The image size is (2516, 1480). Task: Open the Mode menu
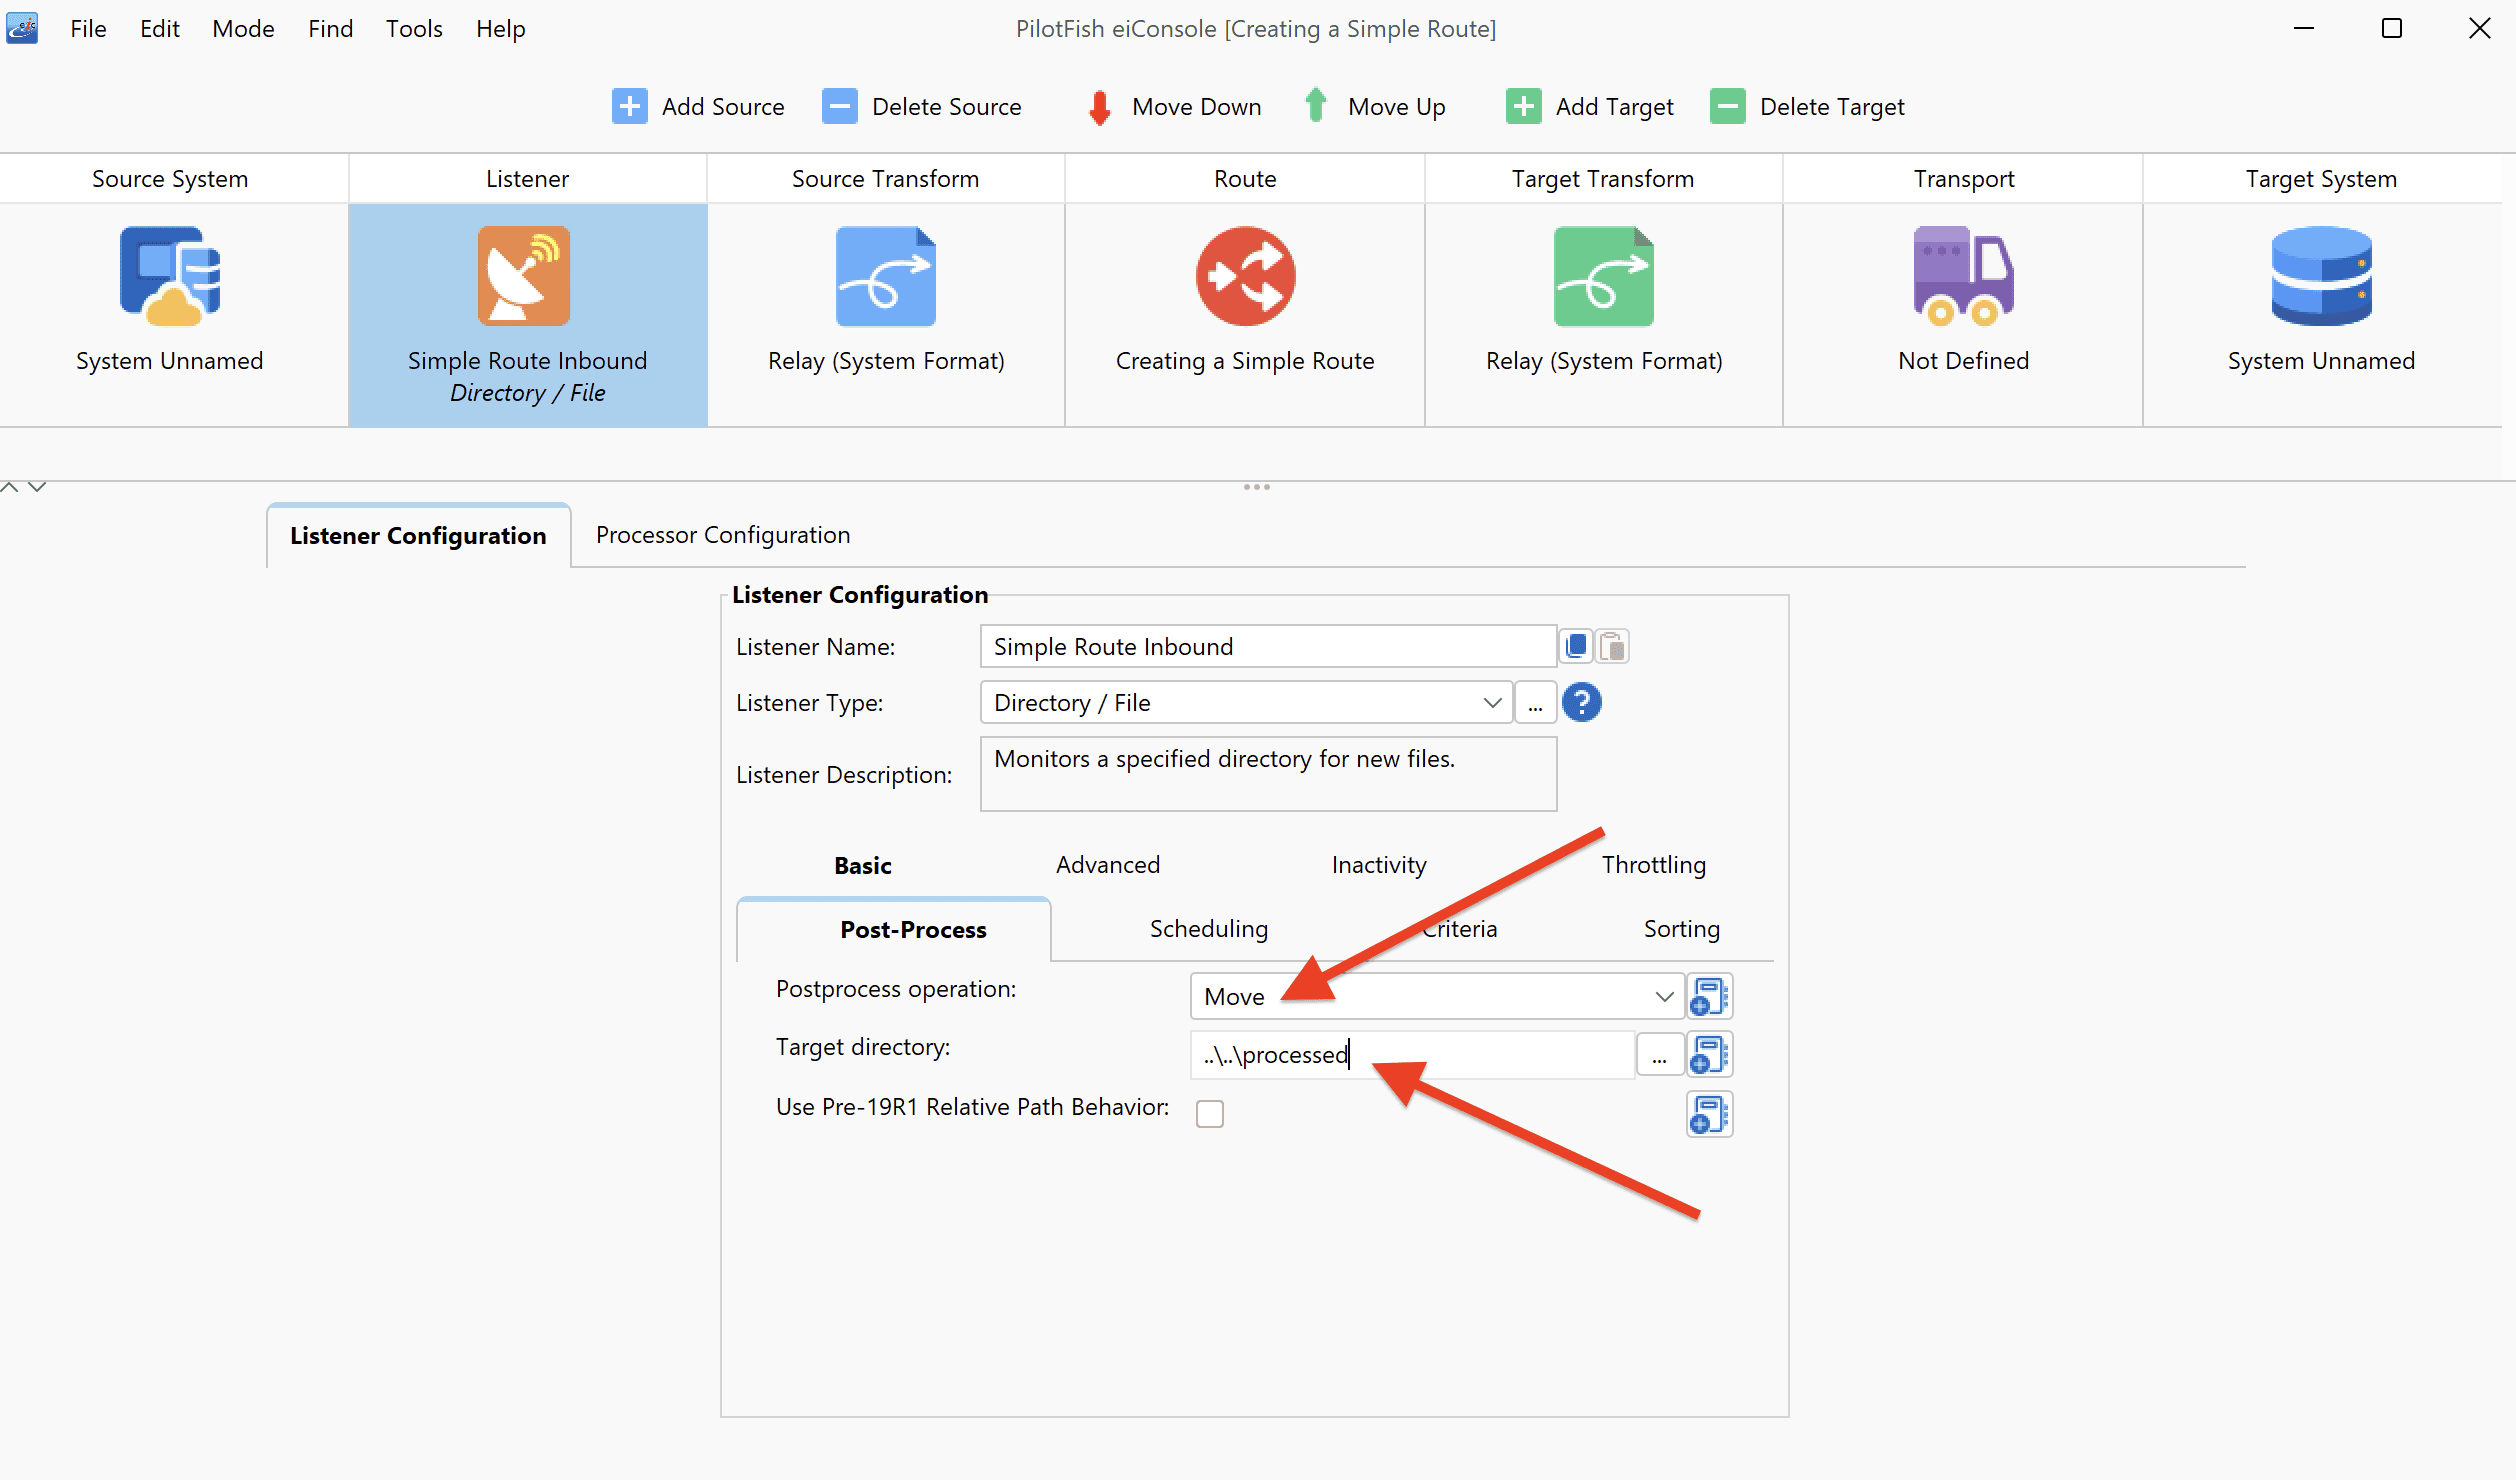(243, 29)
